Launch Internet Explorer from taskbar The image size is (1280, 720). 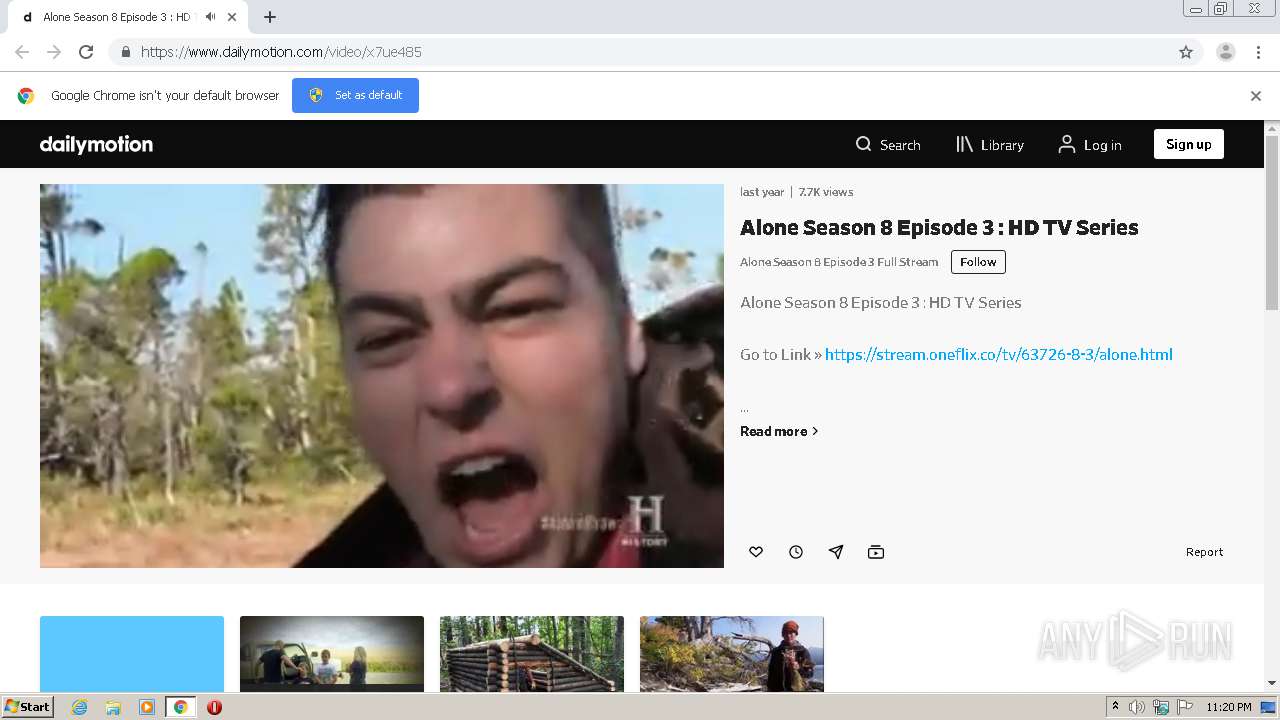[x=80, y=707]
